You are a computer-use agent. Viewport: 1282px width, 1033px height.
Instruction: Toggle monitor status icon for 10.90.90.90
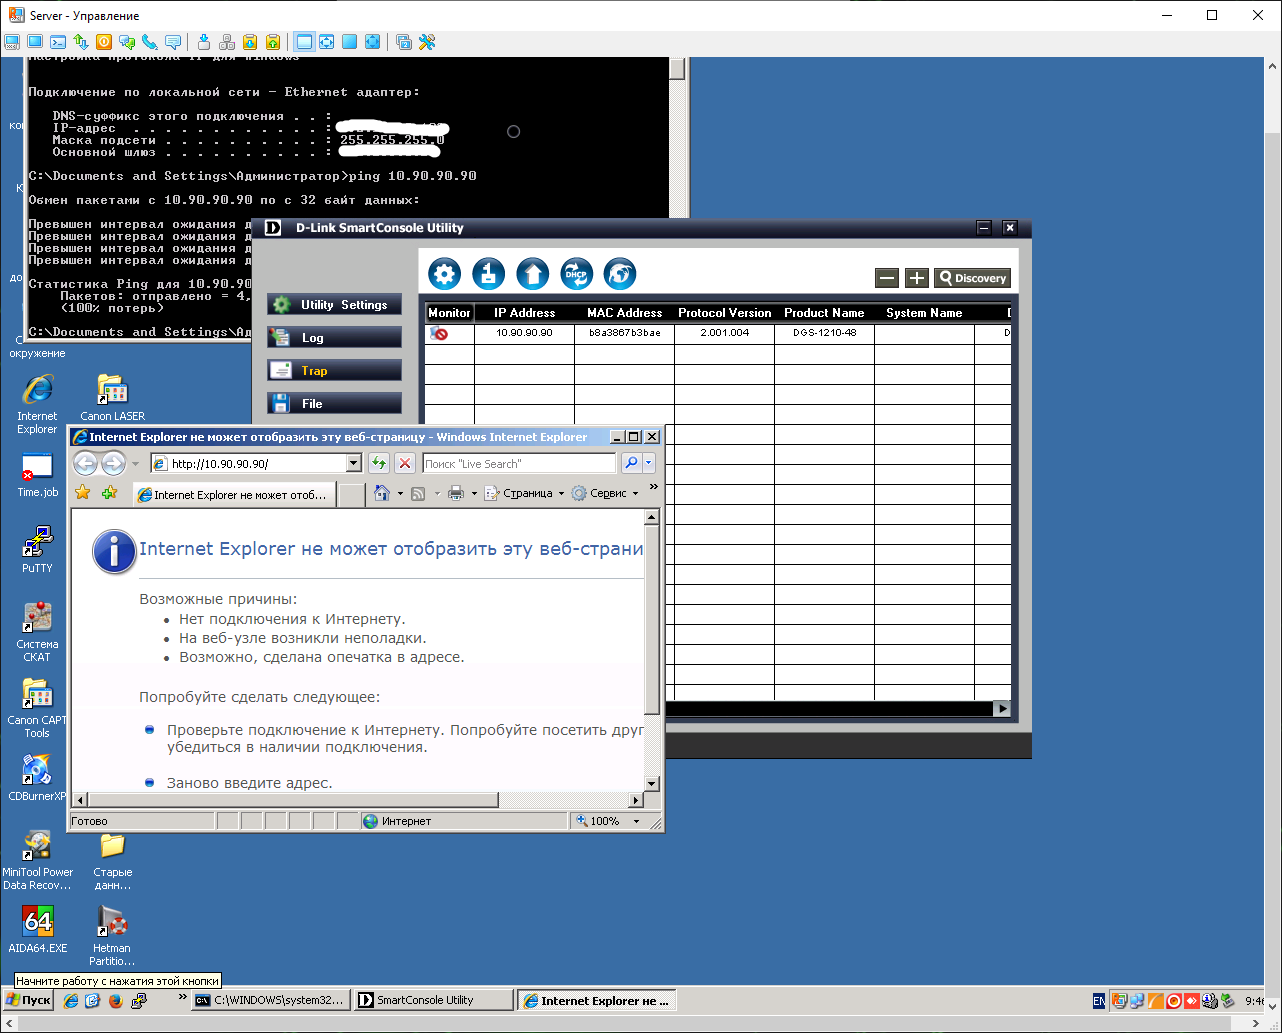(439, 333)
